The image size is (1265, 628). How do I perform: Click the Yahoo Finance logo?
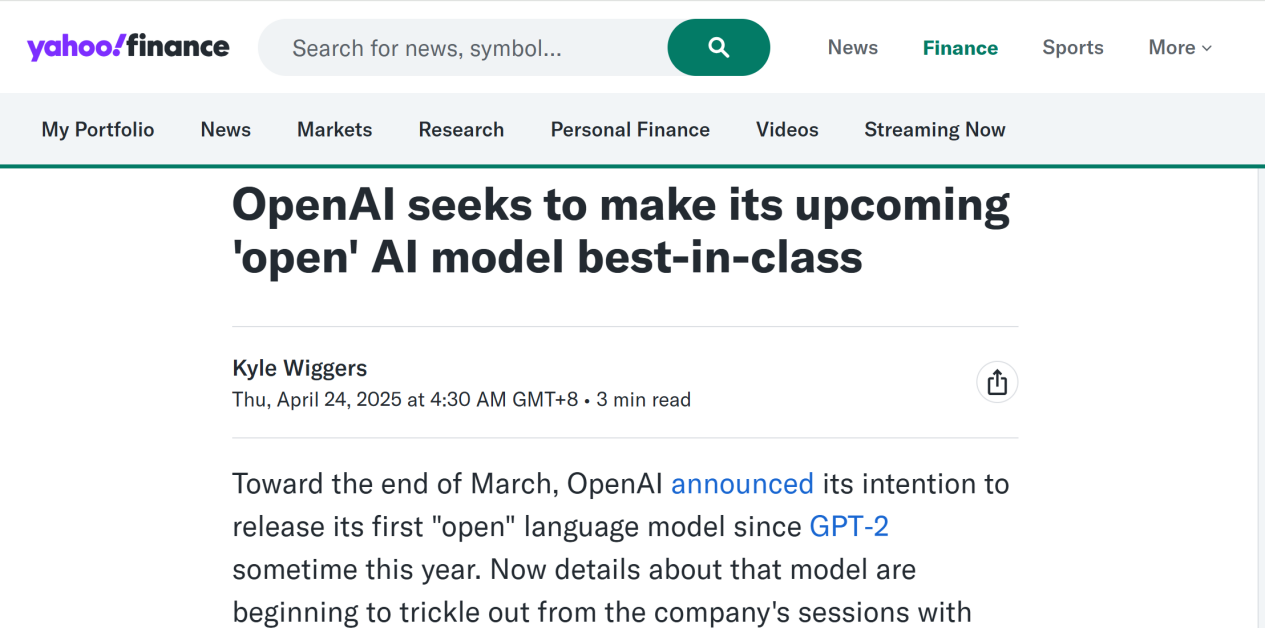[128, 47]
